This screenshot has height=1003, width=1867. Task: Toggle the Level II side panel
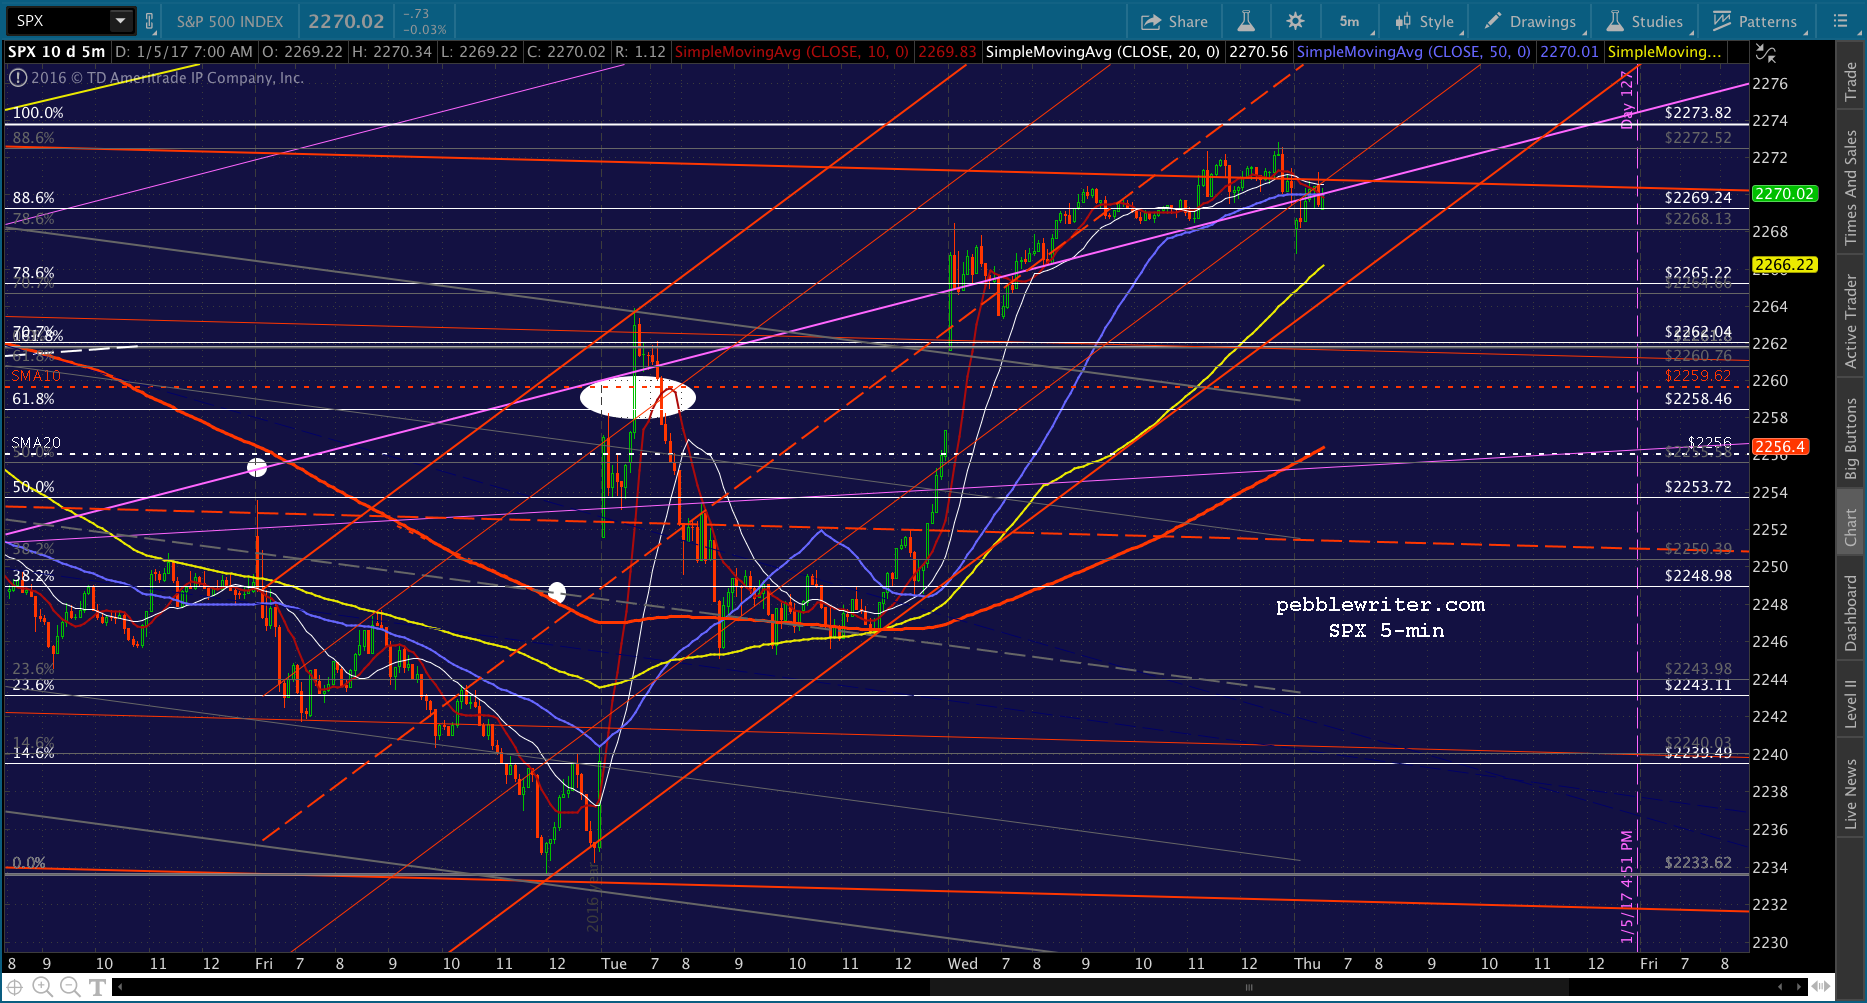point(1851,703)
